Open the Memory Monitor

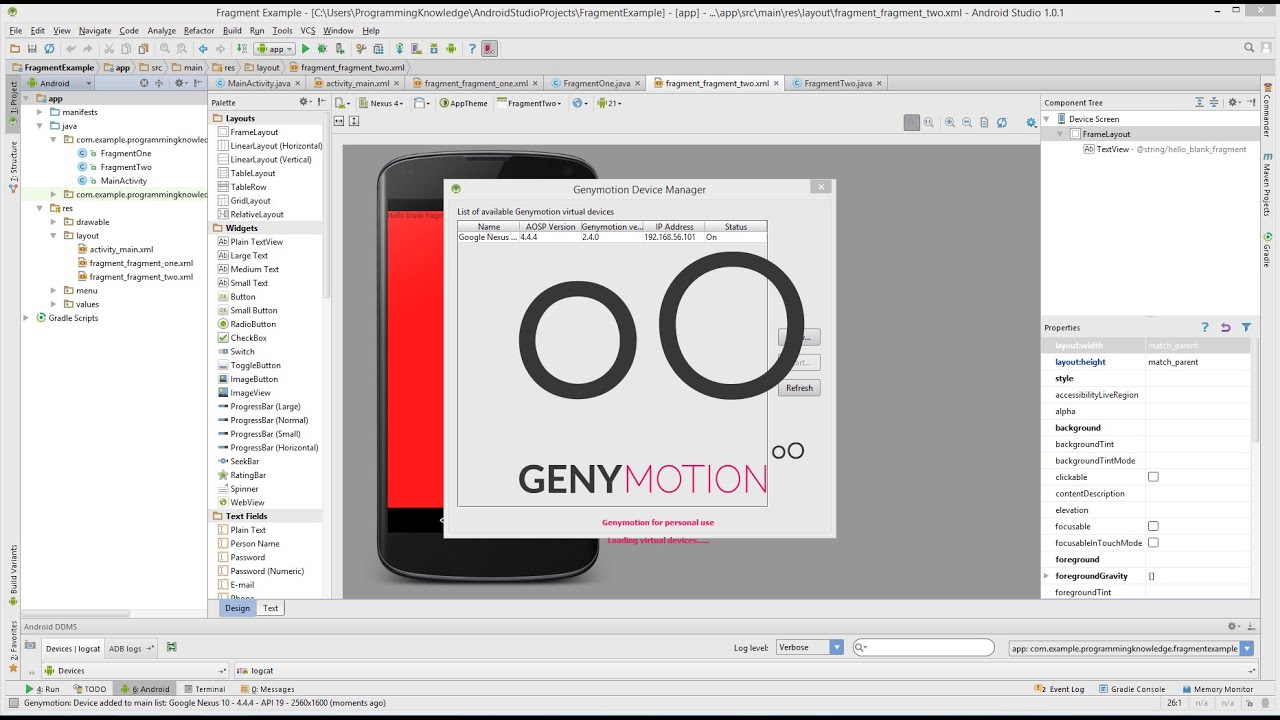(x=1217, y=689)
